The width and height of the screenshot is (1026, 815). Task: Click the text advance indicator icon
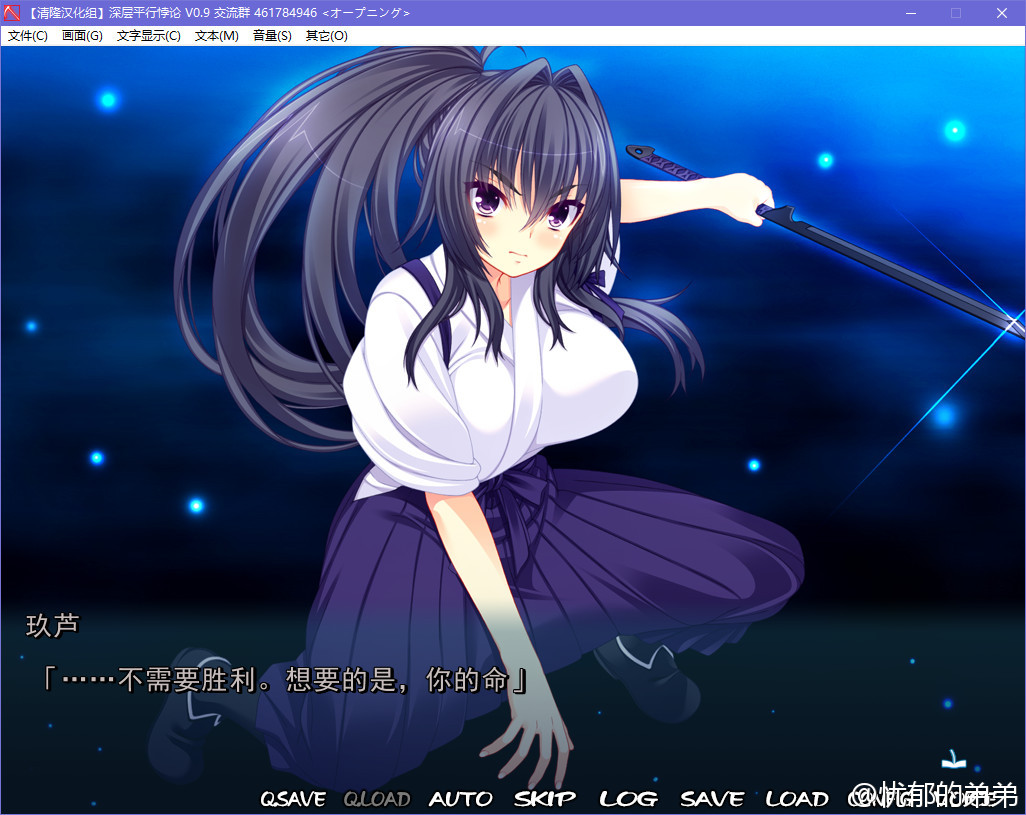pyautogui.click(x=953, y=760)
